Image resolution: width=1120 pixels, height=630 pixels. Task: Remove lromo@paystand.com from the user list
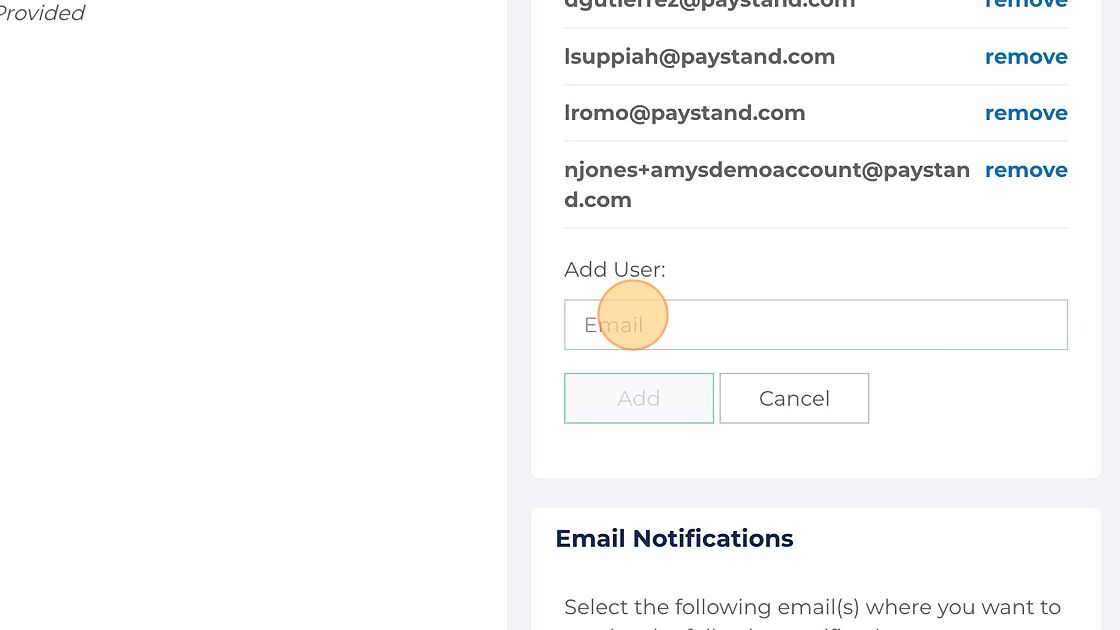pyautogui.click(x=1026, y=113)
